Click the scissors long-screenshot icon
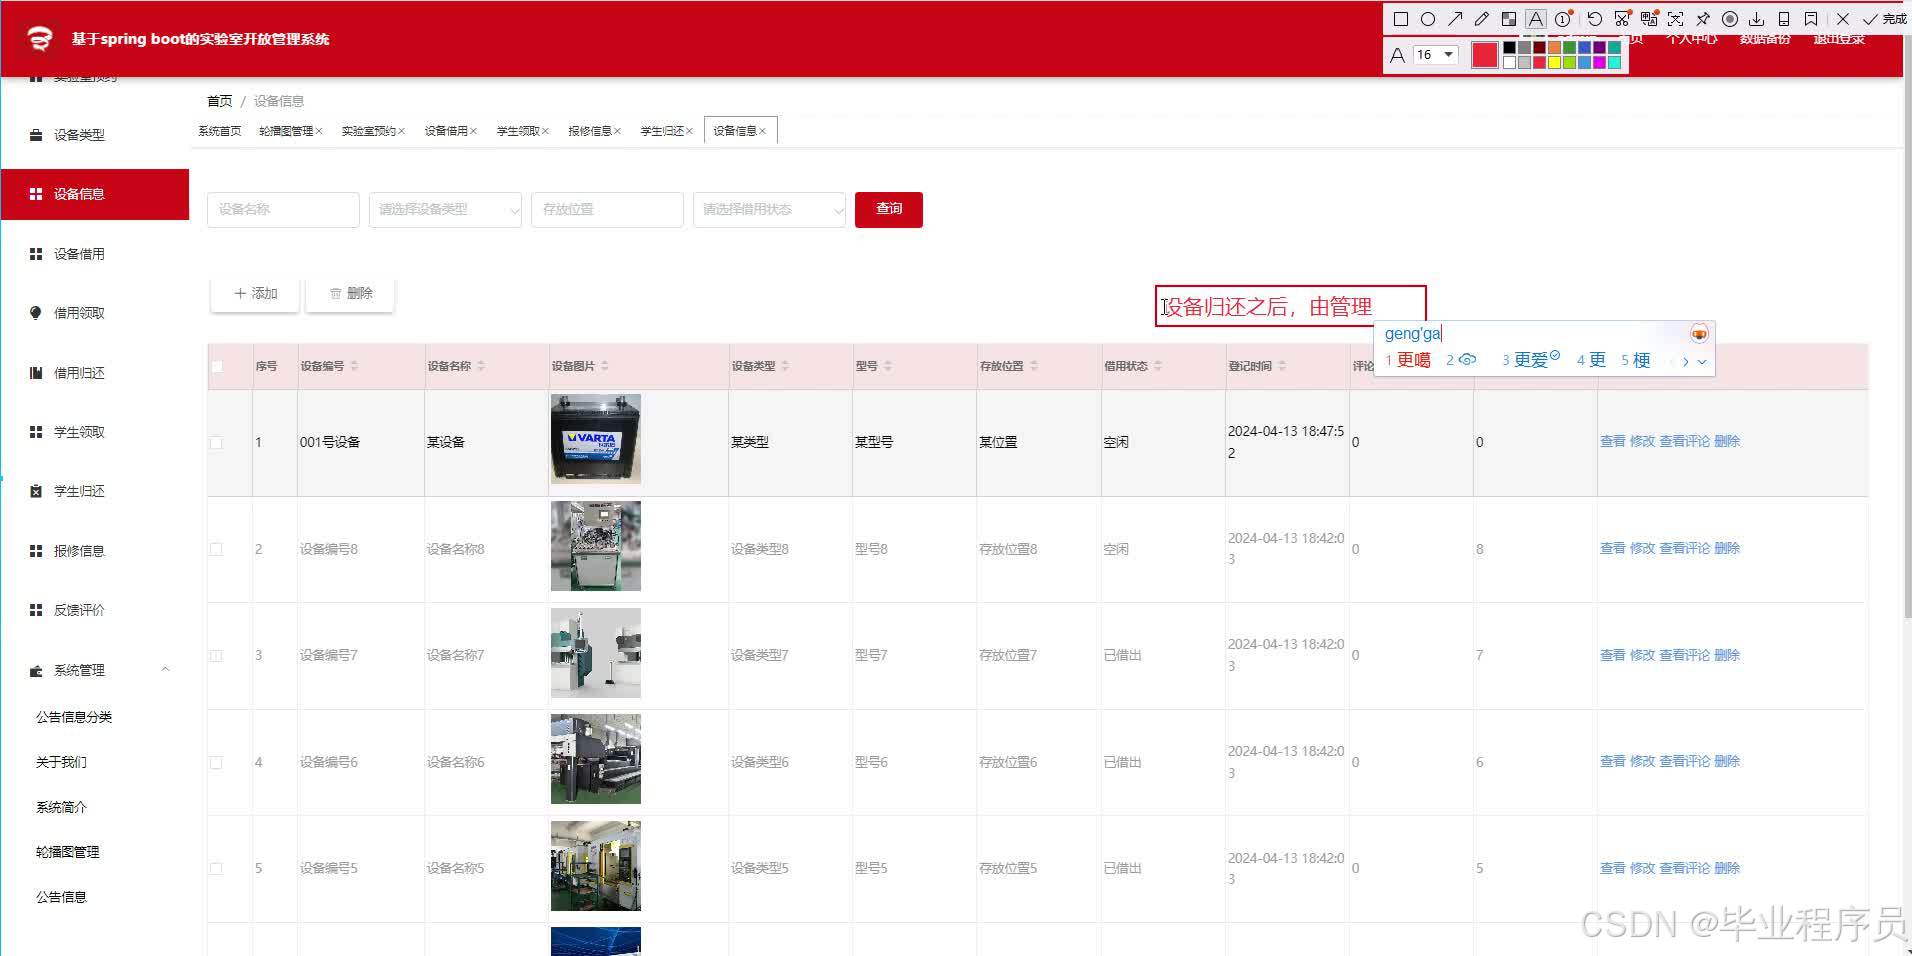Screen dimensions: 1912x956 point(1622,19)
